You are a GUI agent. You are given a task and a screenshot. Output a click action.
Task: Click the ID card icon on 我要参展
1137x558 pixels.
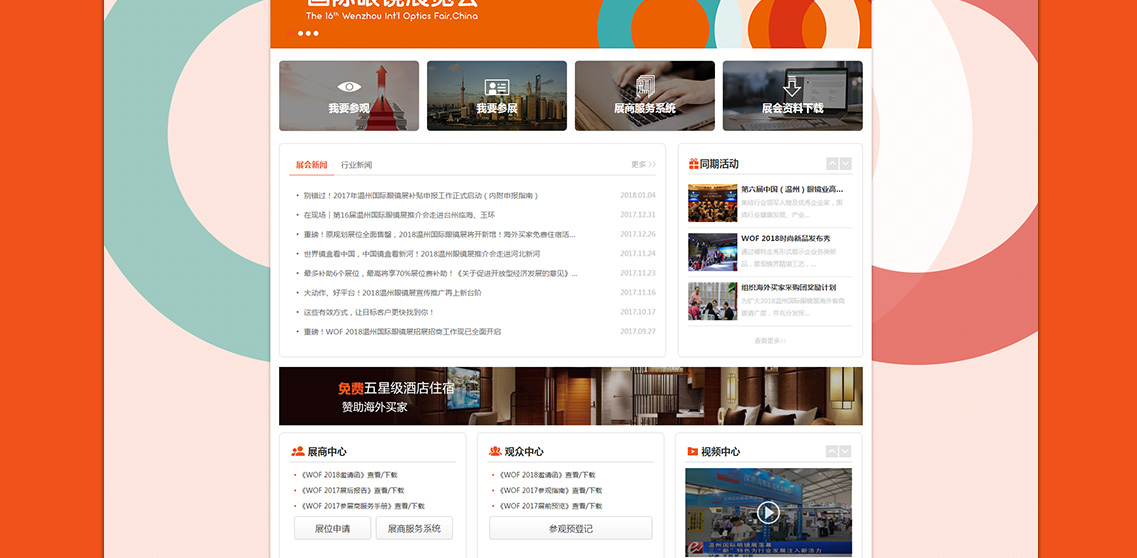pyautogui.click(x=497, y=87)
